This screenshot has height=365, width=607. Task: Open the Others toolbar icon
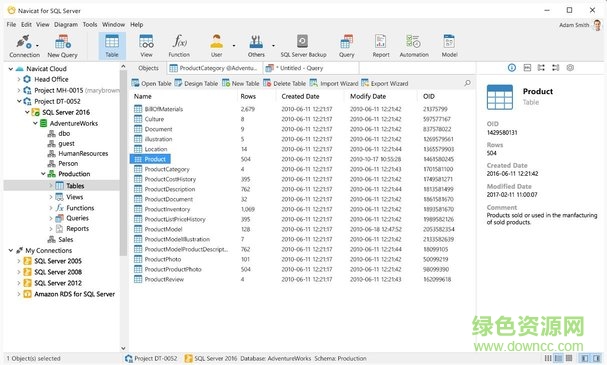(256, 46)
